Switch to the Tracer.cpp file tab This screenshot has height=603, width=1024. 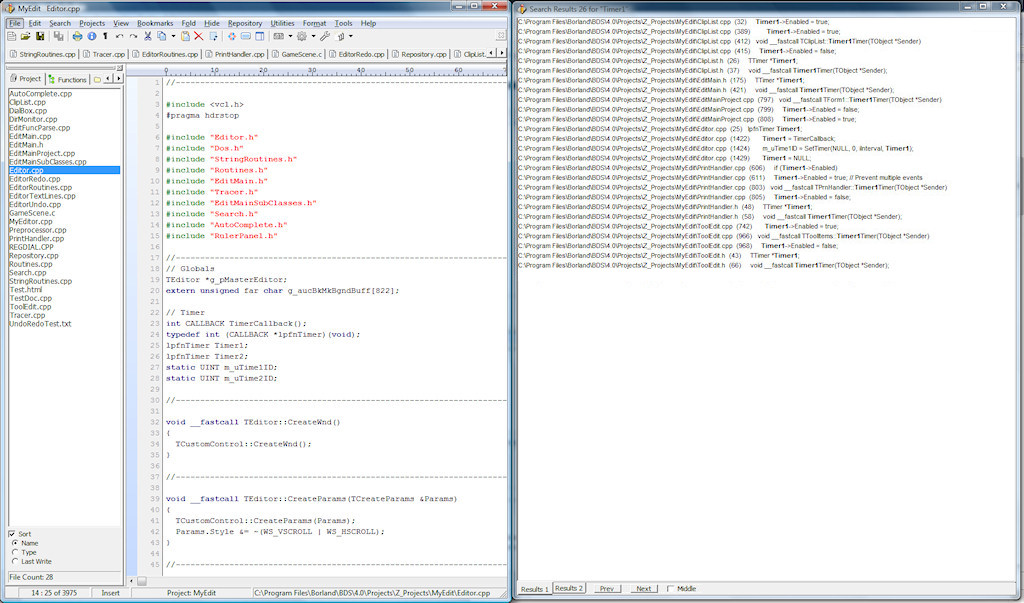pyautogui.click(x=104, y=54)
